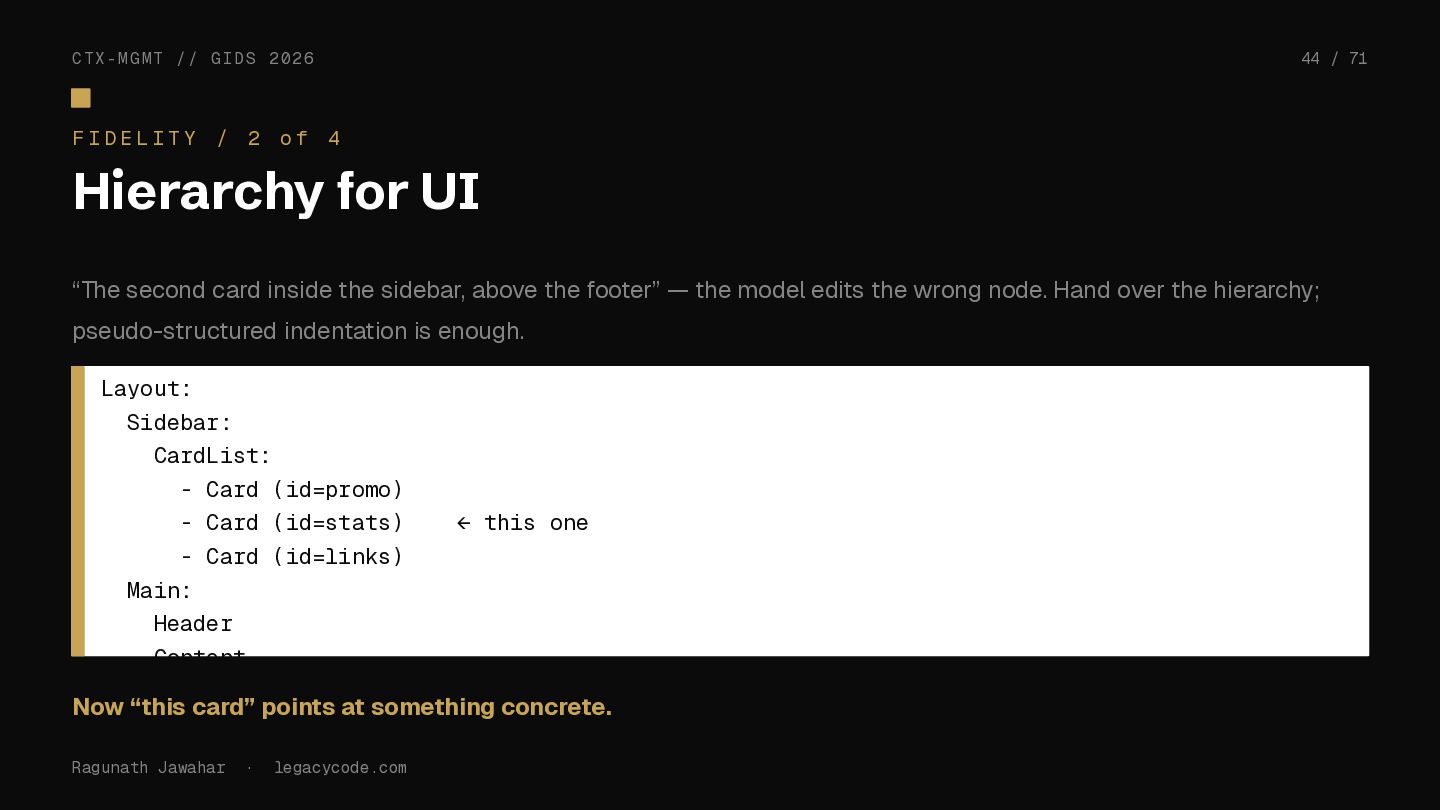Click the 'this one' annotation text
The image size is (1440, 810).
click(536, 523)
